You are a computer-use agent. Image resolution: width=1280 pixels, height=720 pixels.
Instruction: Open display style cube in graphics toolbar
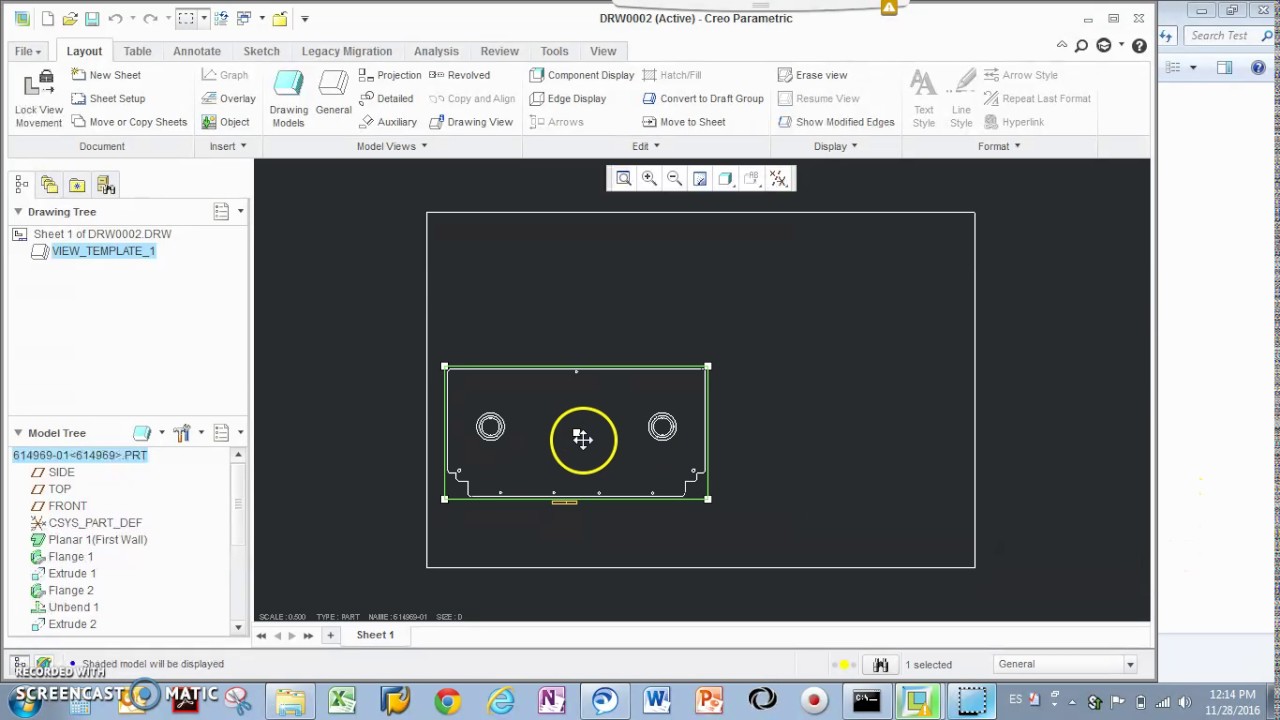[725, 178]
